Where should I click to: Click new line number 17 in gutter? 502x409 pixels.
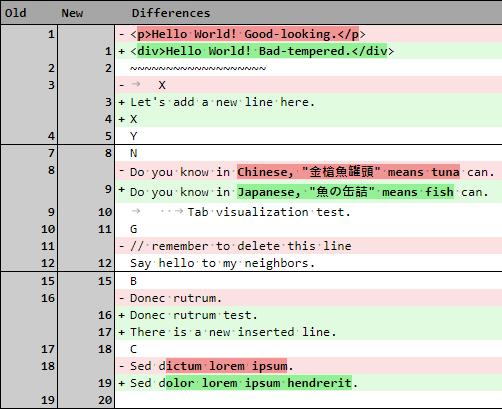pyautogui.click(x=105, y=332)
